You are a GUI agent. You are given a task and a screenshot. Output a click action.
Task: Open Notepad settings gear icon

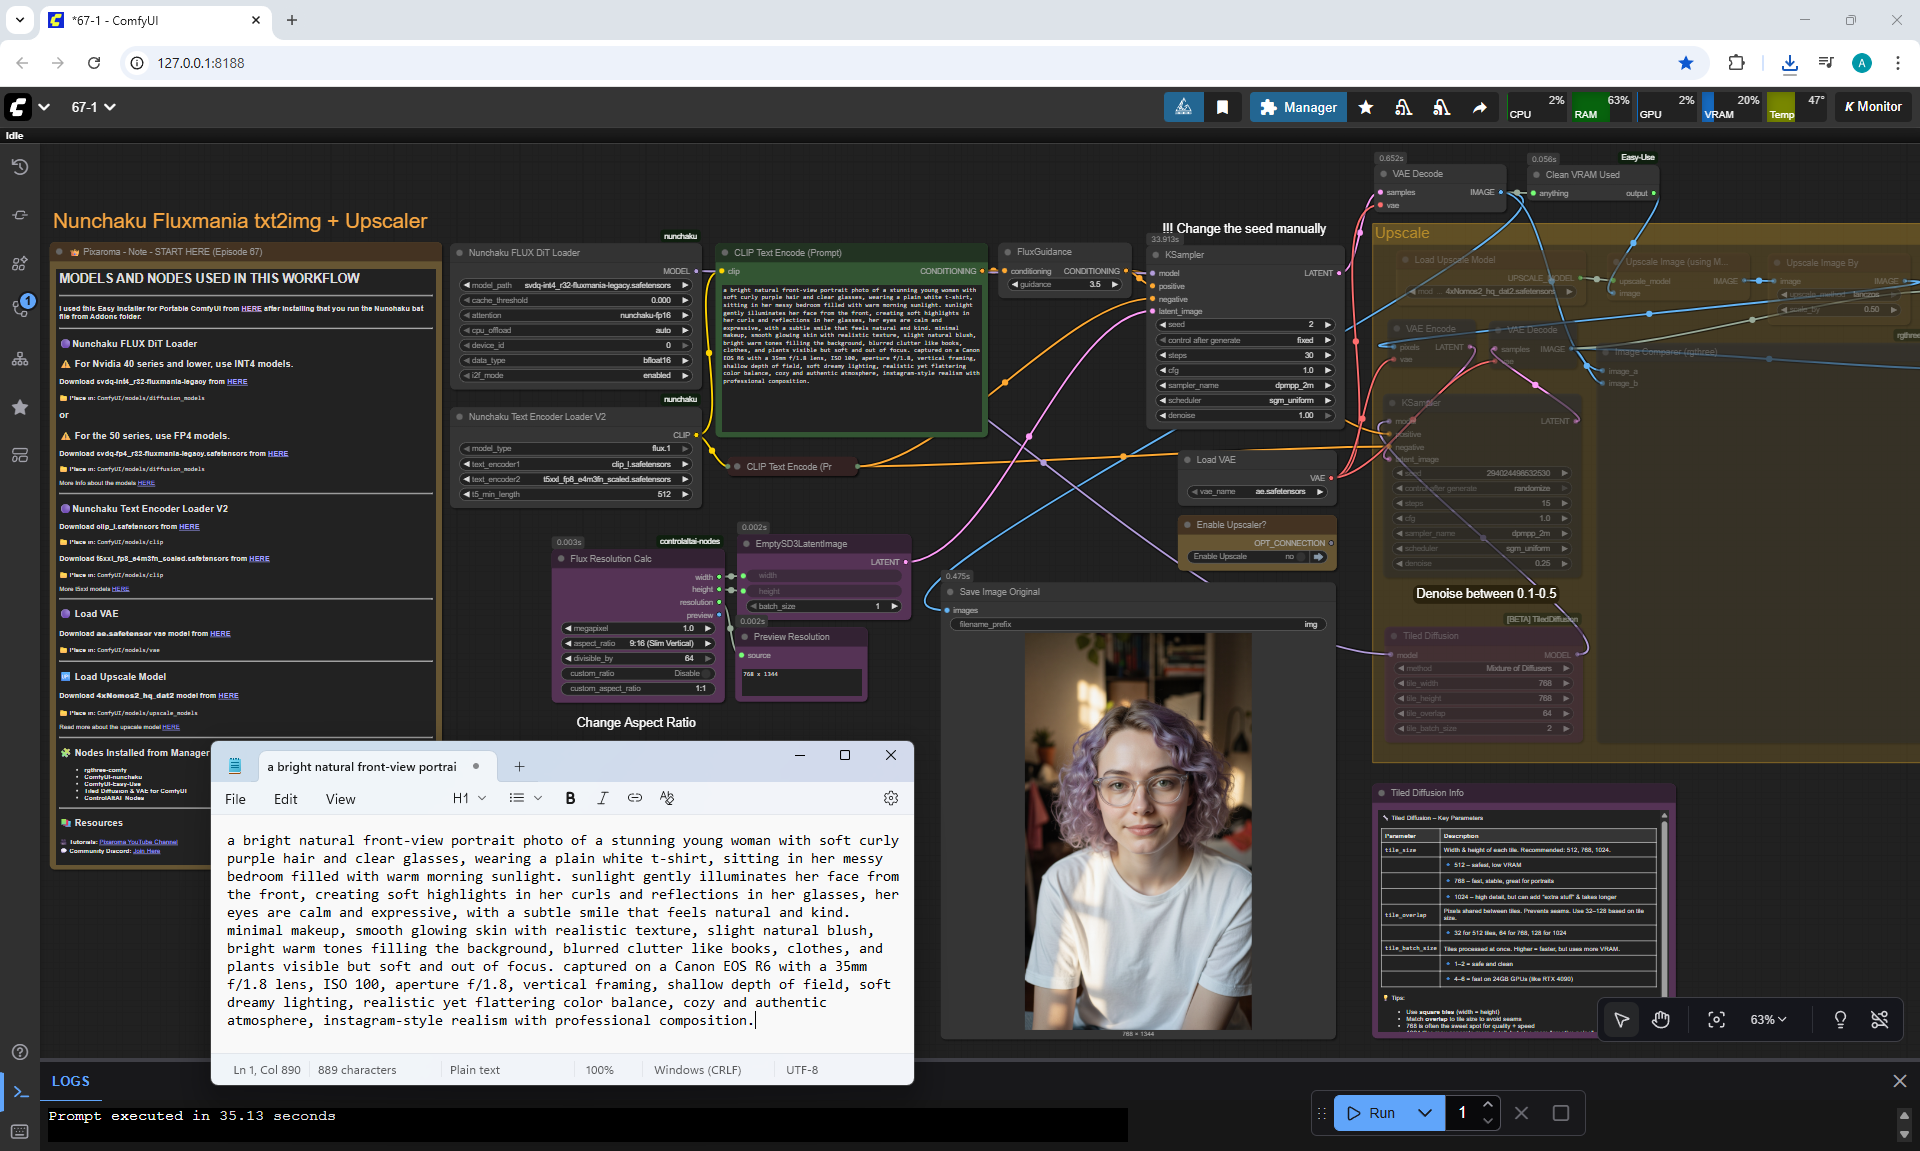point(891,798)
